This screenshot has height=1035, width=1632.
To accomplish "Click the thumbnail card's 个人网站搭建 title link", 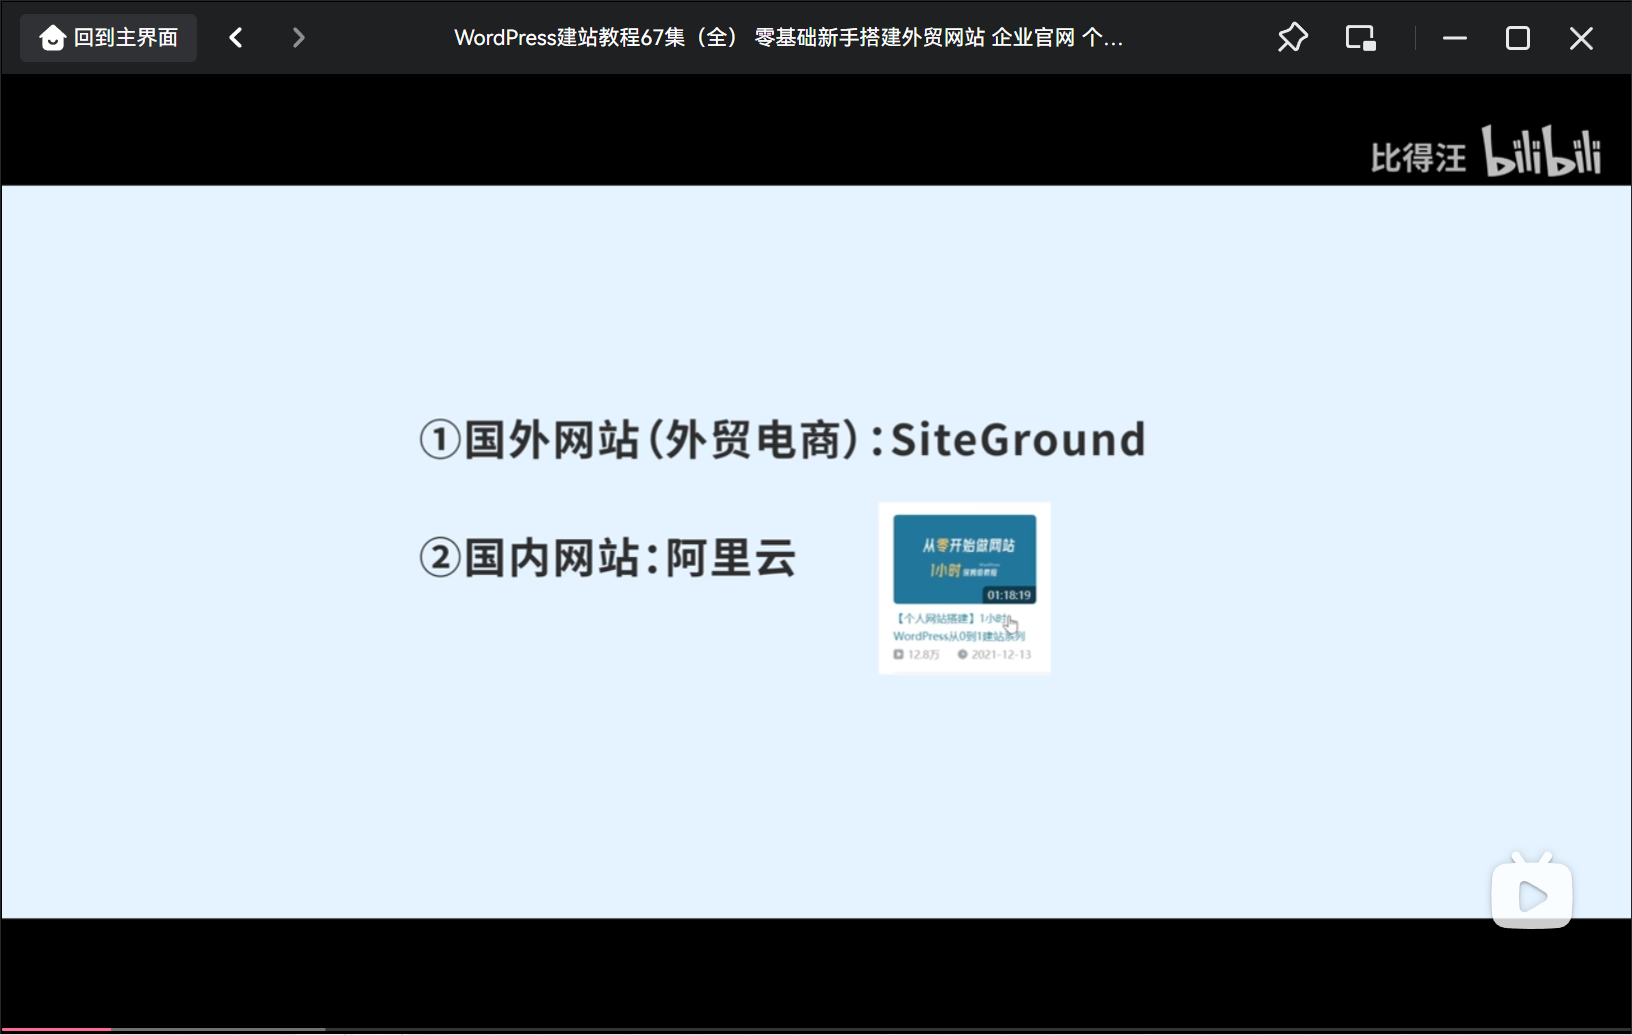I will click(959, 627).
